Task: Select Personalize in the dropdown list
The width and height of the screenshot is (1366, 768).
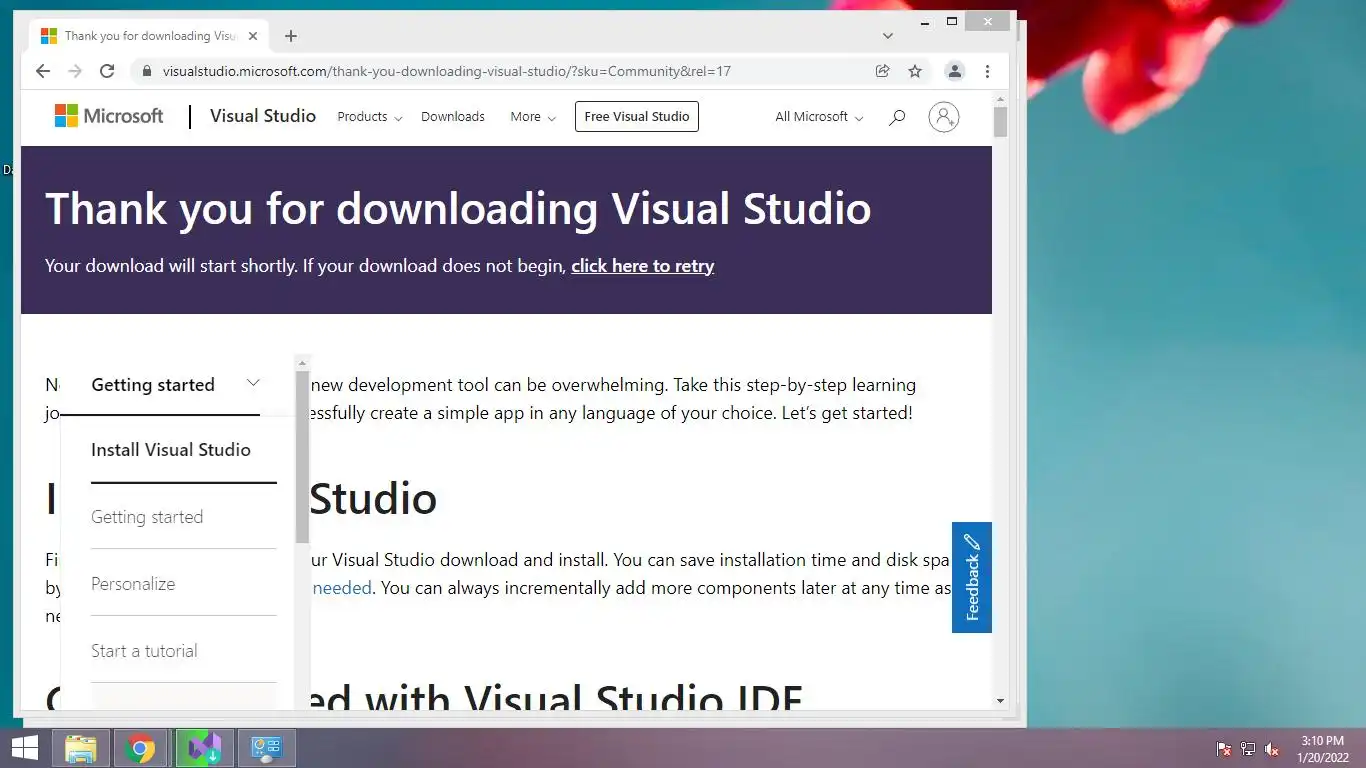Action: tap(133, 584)
